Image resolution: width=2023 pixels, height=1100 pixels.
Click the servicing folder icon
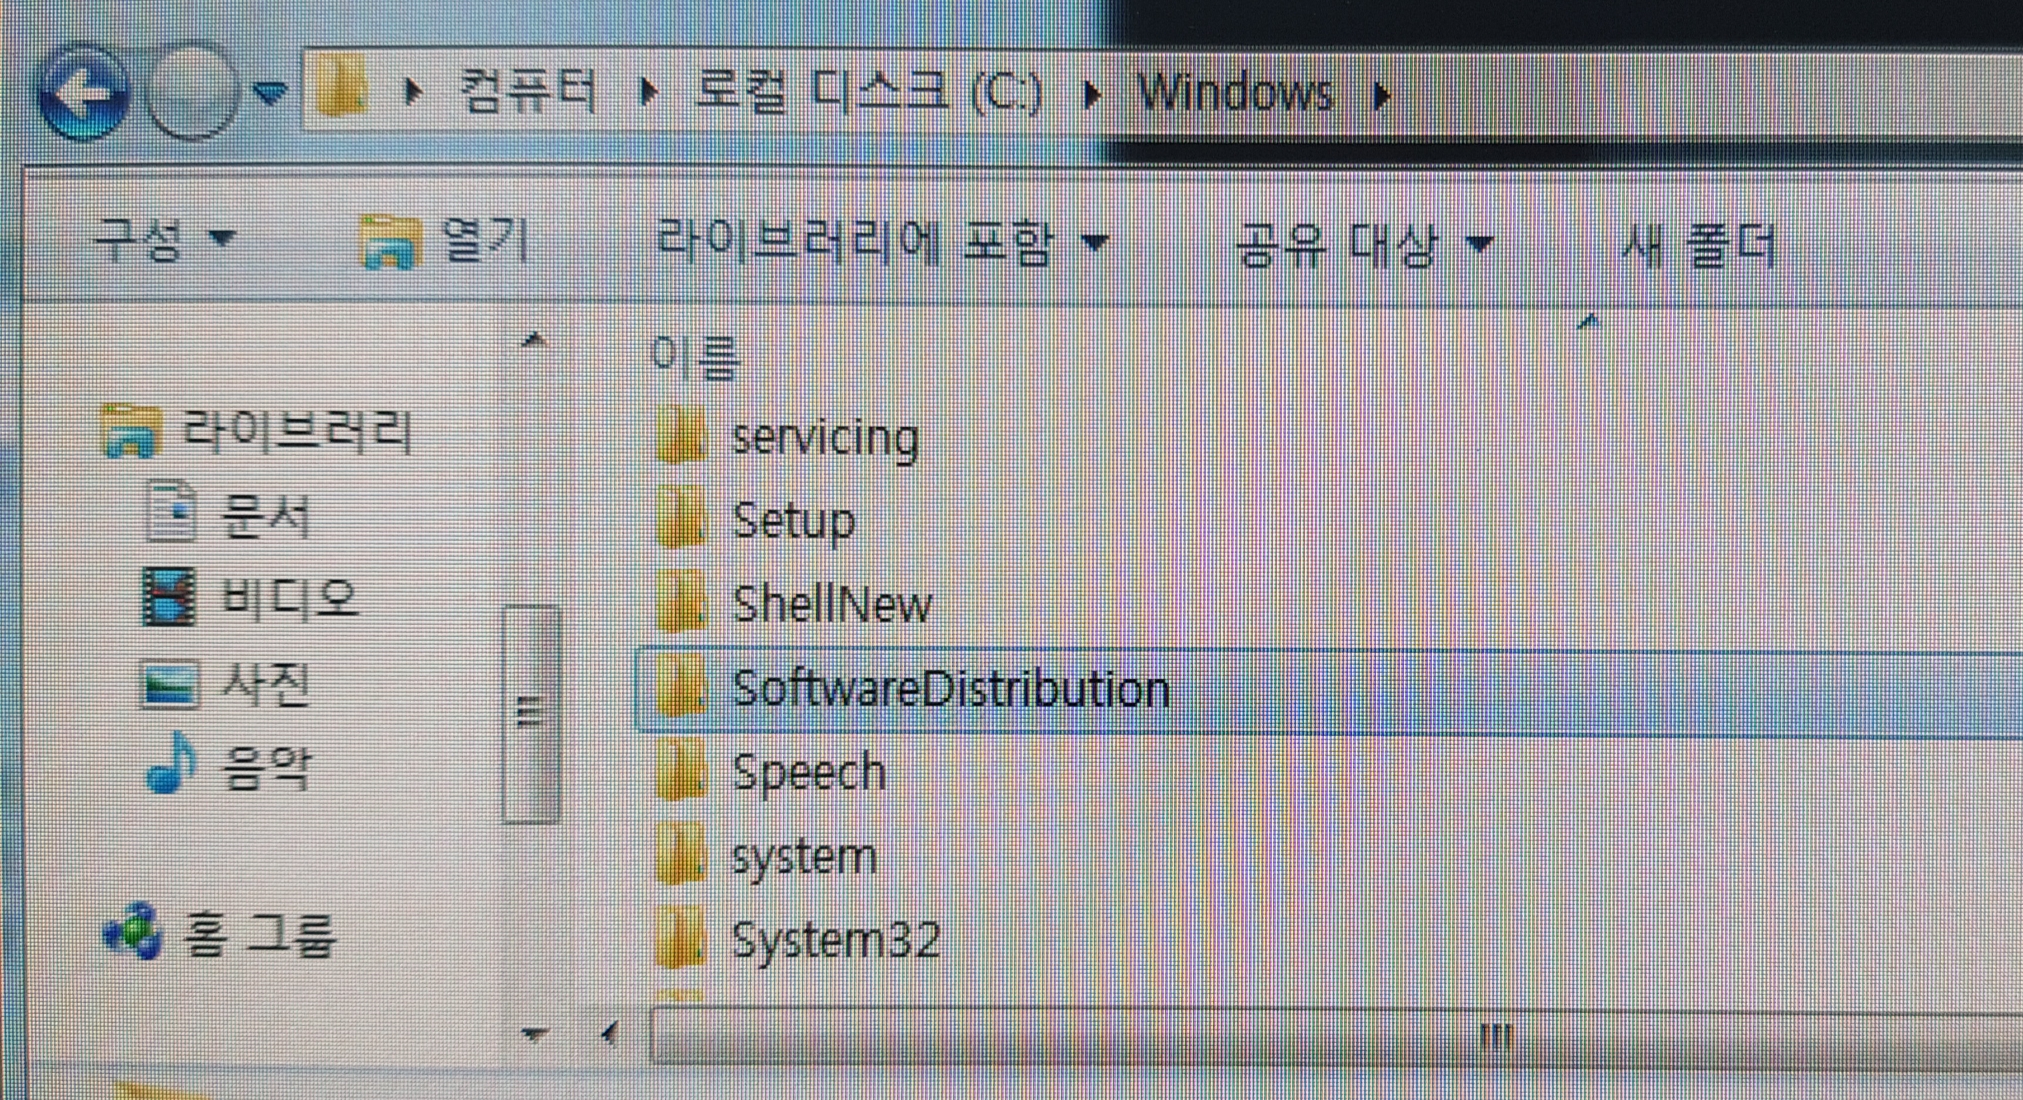pyautogui.click(x=682, y=435)
